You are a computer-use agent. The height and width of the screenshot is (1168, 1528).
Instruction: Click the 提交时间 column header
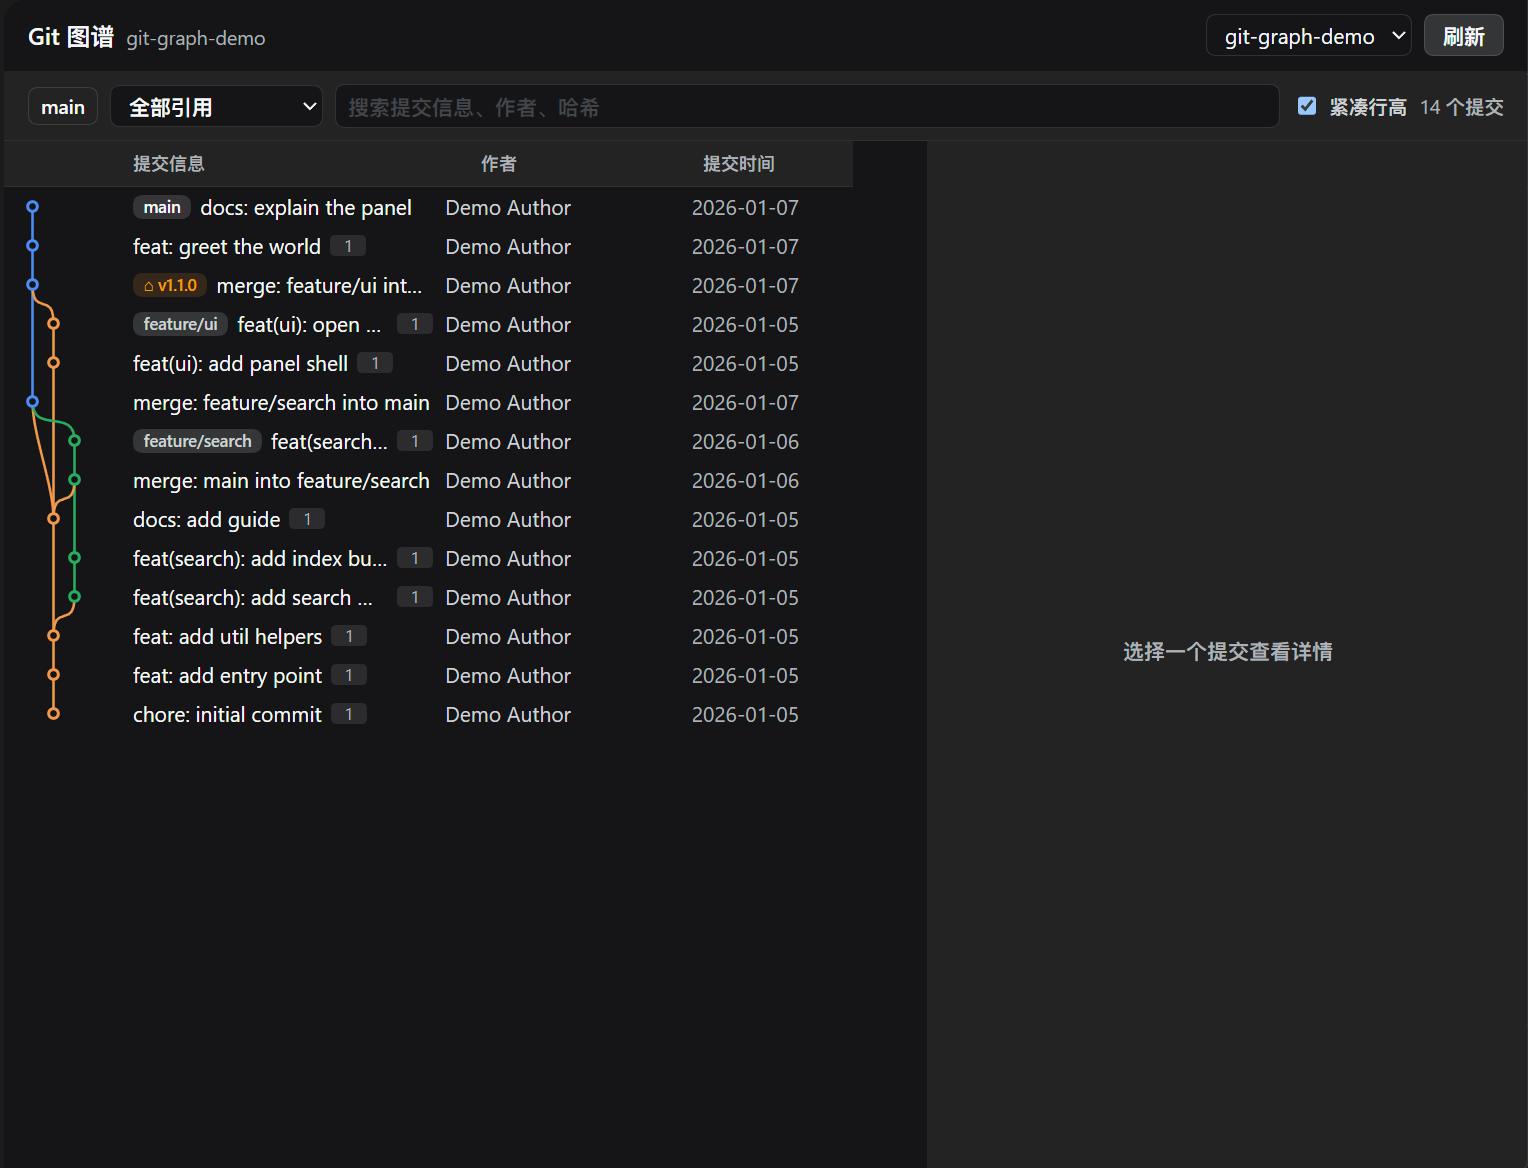[739, 164]
